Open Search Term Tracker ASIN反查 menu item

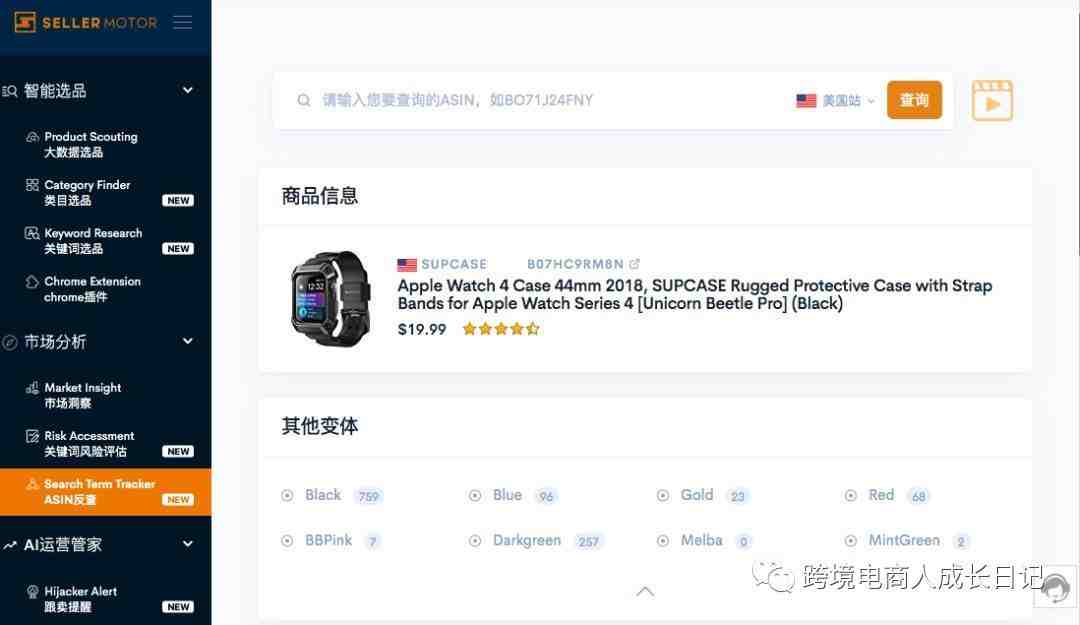click(105, 492)
